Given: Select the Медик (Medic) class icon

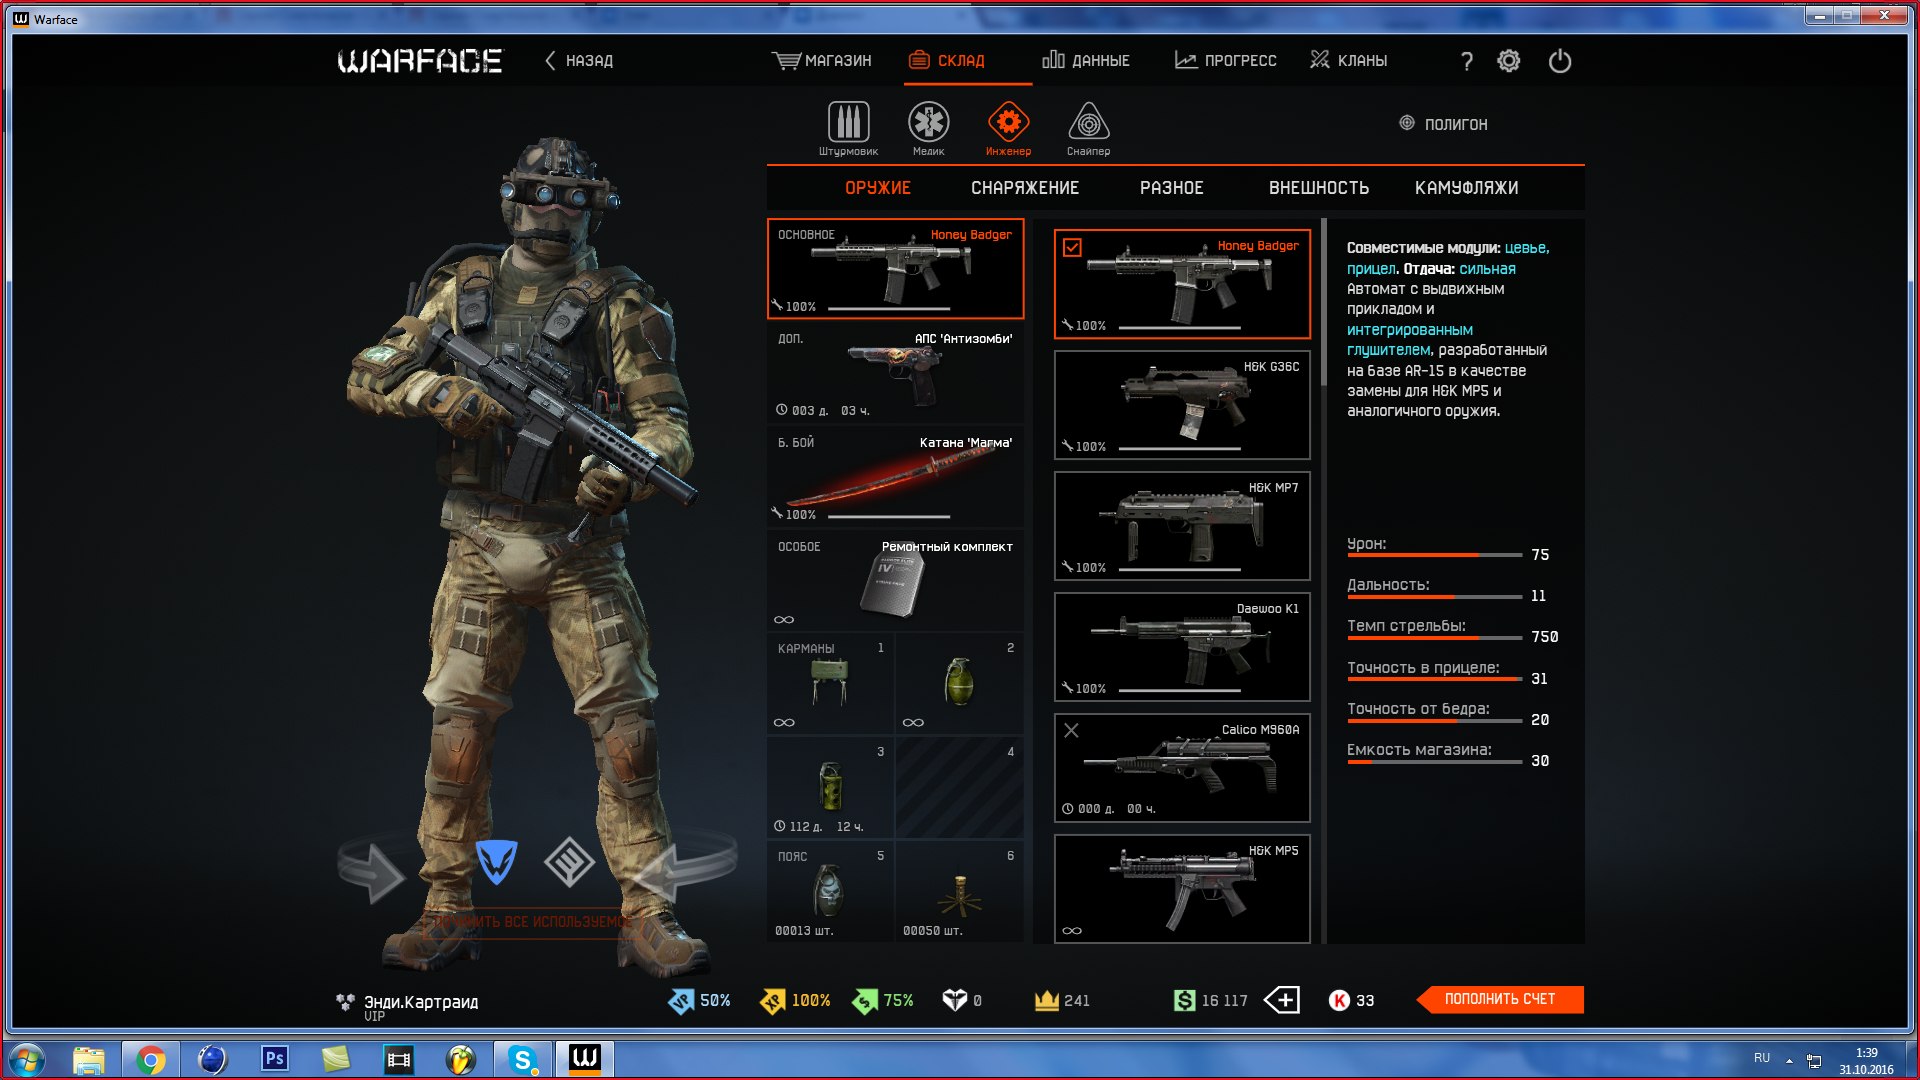Looking at the screenshot, I should pyautogui.click(x=928, y=124).
